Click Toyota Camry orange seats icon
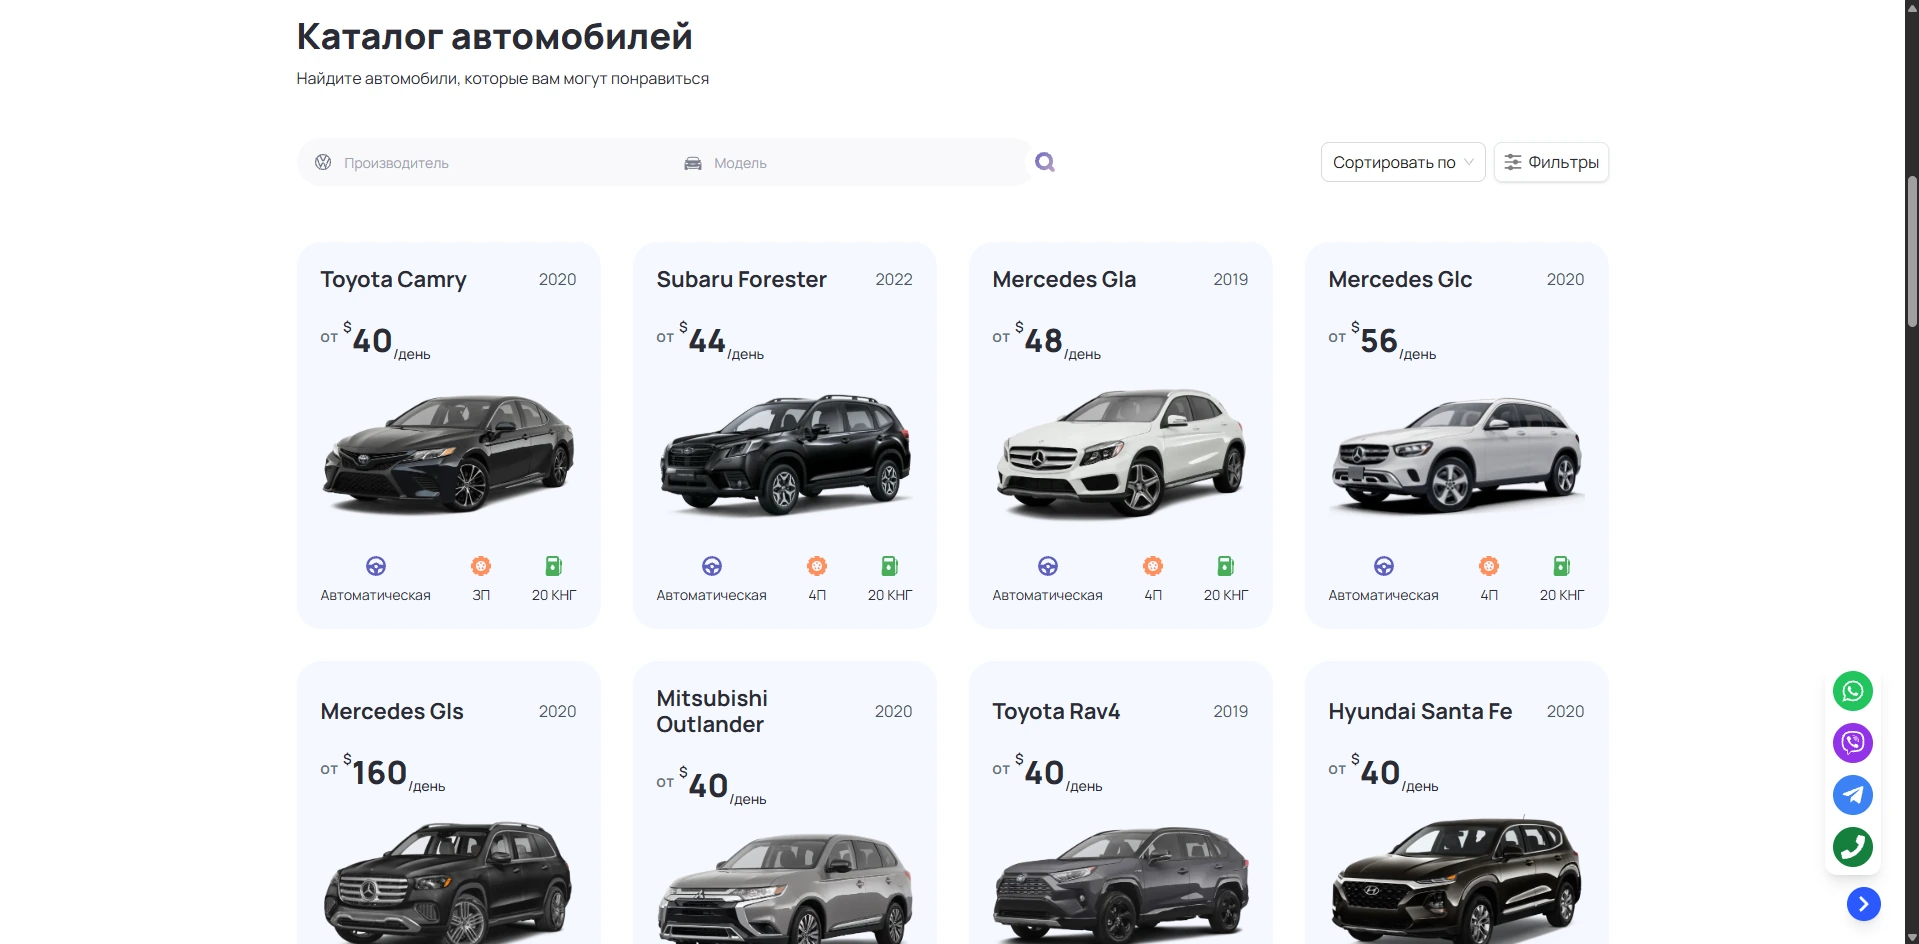This screenshot has width=1919, height=944. tap(481, 566)
